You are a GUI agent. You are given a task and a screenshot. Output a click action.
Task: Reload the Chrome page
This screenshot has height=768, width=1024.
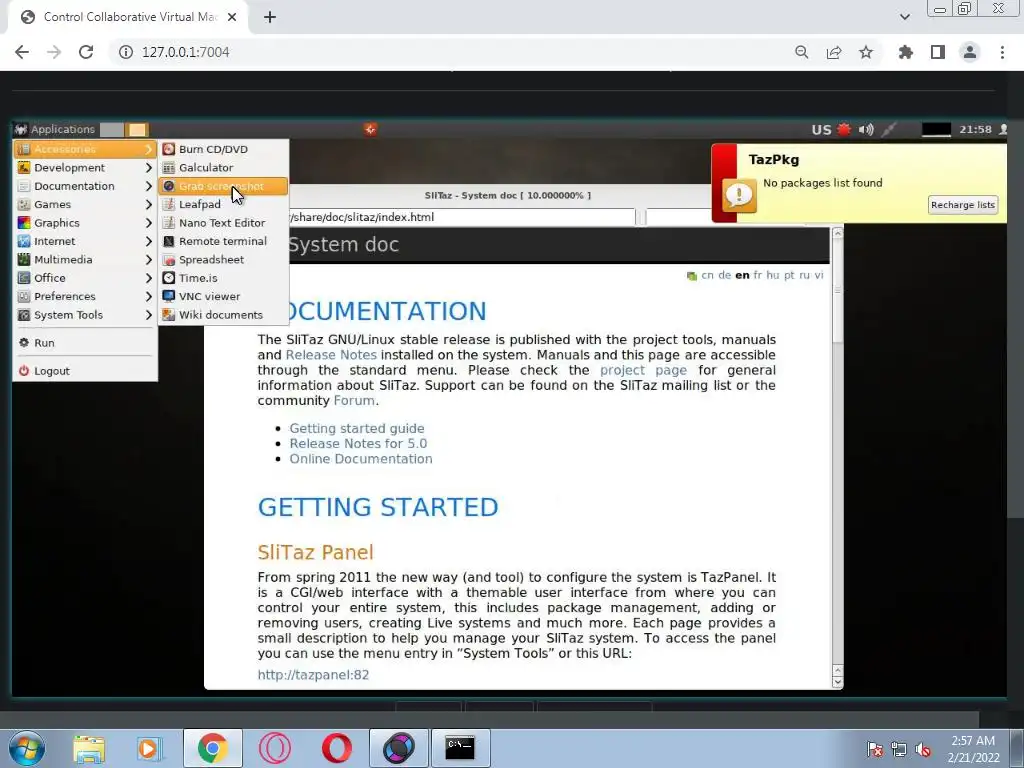pyautogui.click(x=86, y=52)
